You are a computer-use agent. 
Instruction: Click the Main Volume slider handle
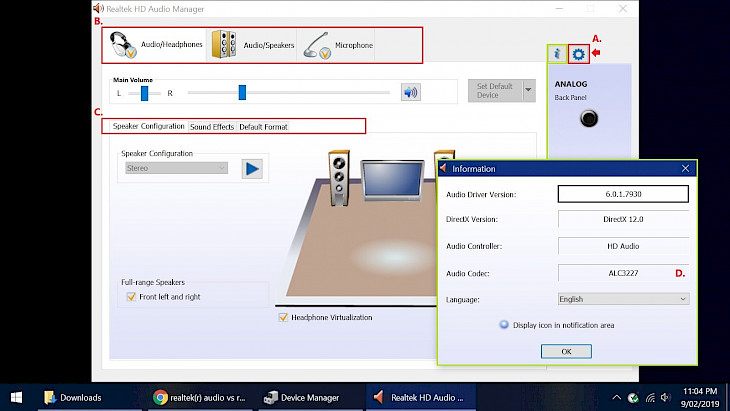242,92
